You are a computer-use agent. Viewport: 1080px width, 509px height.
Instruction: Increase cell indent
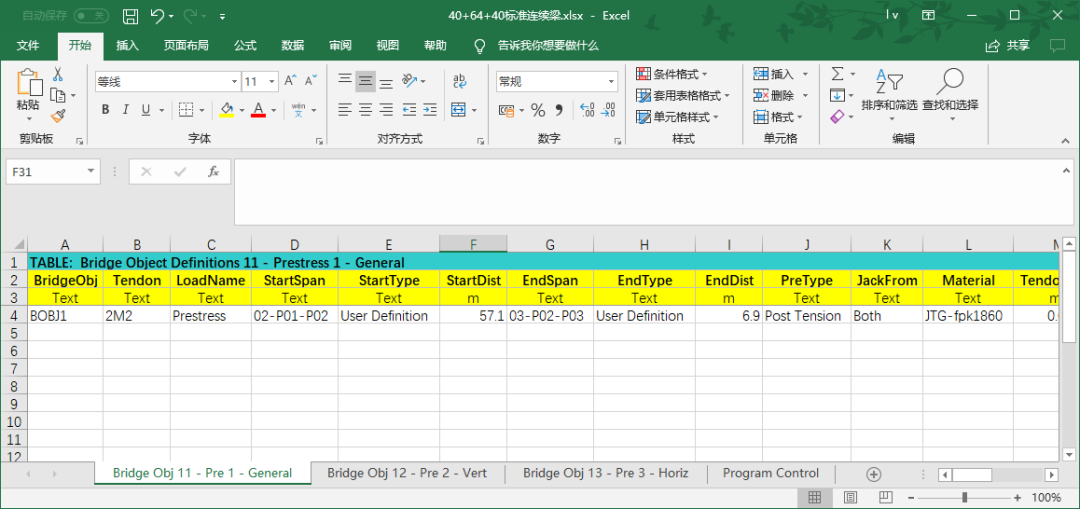[430, 110]
